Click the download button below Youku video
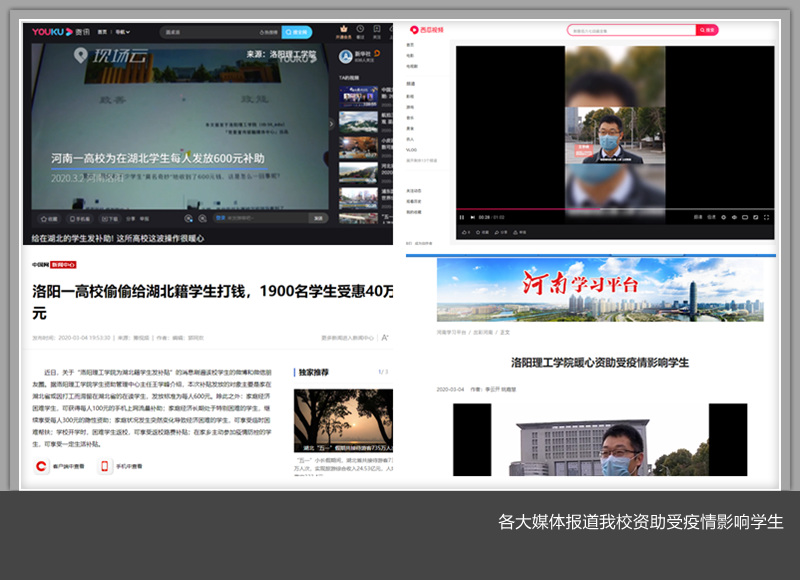Image resolution: width=800 pixels, height=580 pixels. click(x=111, y=217)
